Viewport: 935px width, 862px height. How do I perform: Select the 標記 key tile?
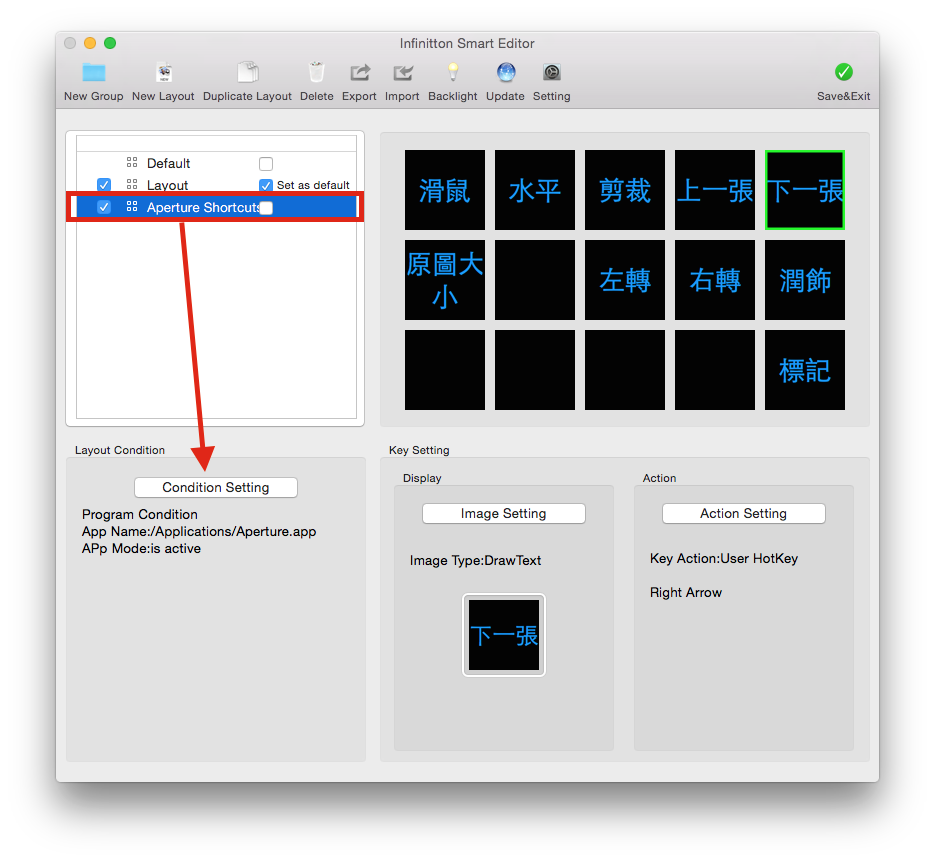coord(805,370)
